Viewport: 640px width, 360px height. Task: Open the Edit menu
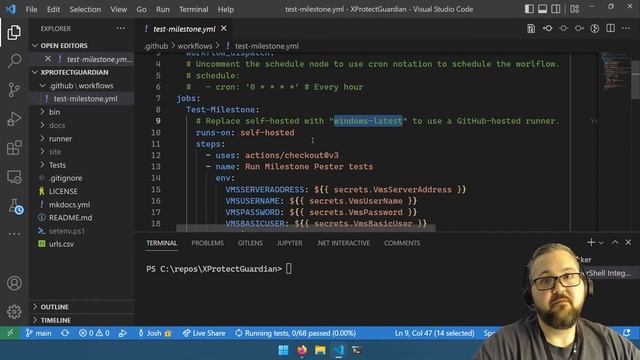[53, 9]
